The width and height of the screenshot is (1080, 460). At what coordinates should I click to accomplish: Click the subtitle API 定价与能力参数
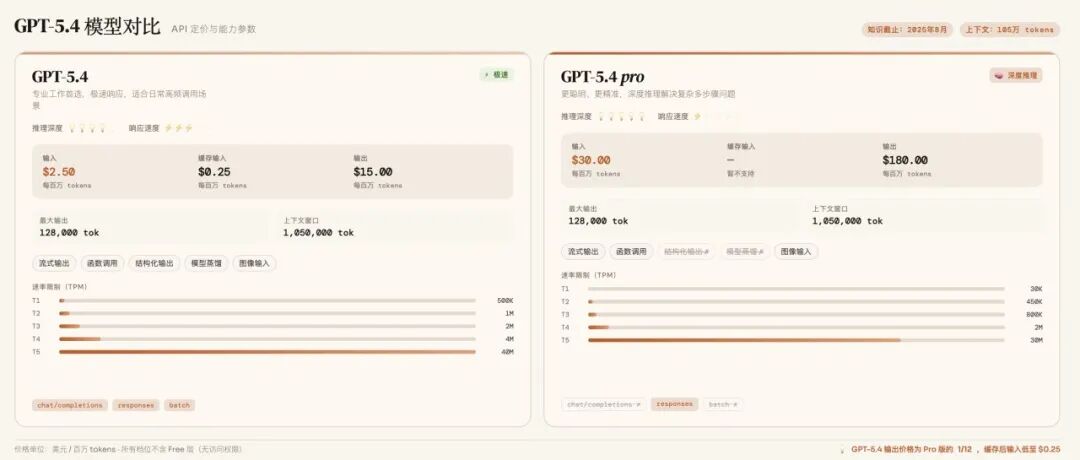(x=214, y=30)
